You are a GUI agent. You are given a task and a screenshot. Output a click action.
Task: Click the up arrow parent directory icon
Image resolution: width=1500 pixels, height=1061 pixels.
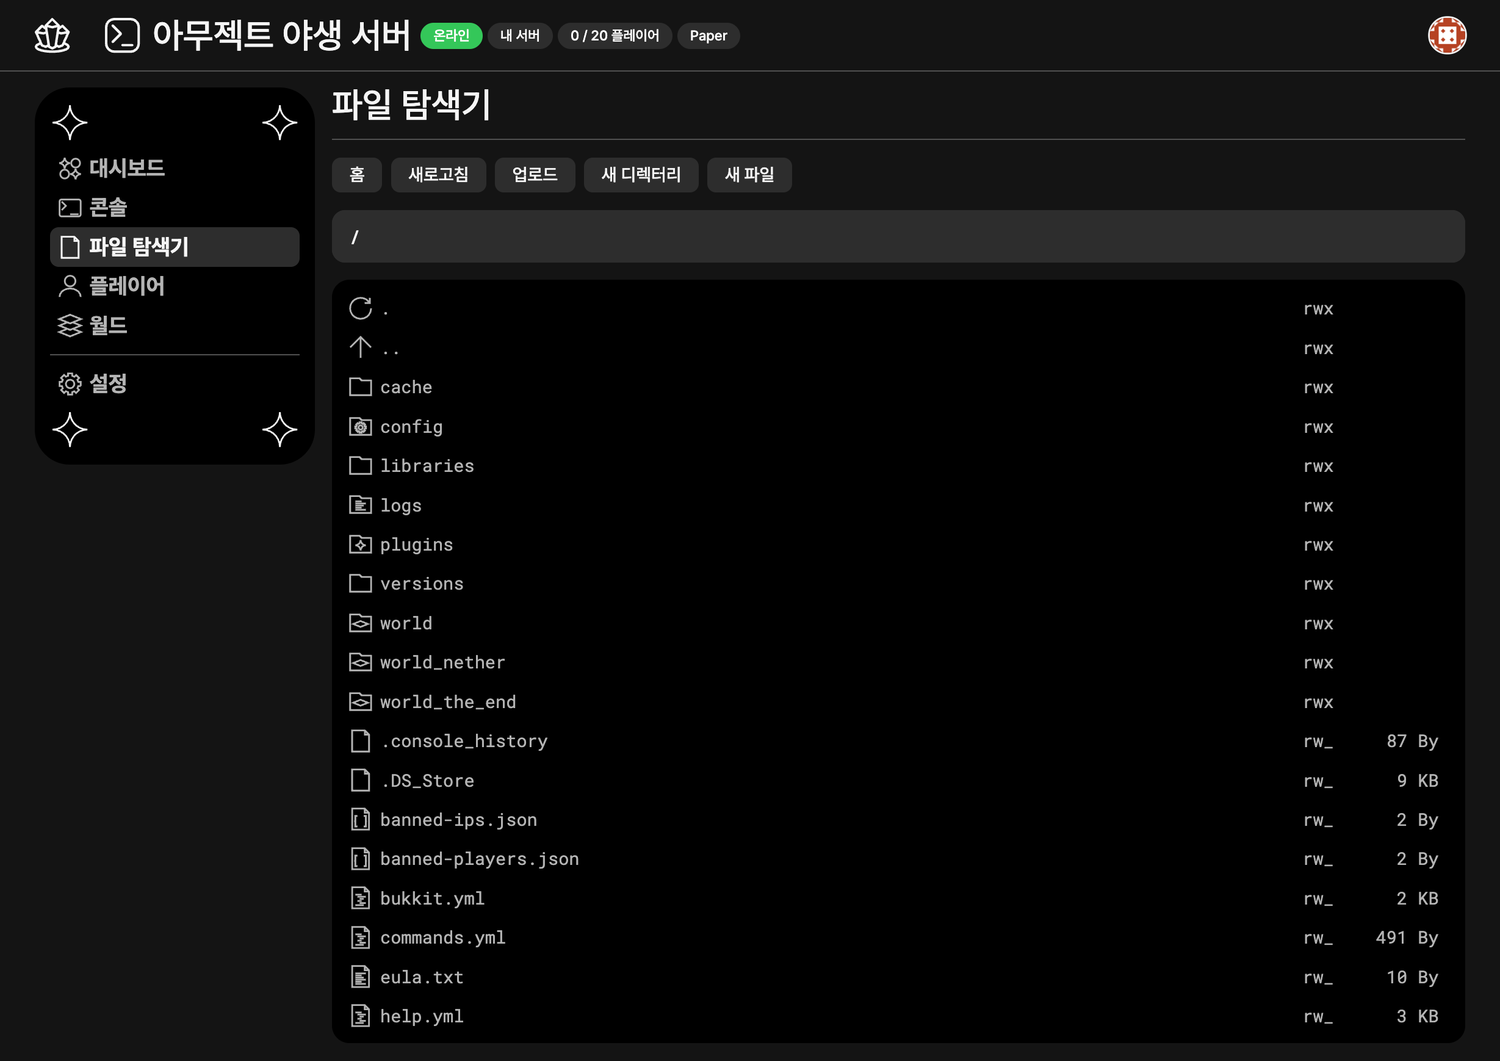click(x=361, y=348)
